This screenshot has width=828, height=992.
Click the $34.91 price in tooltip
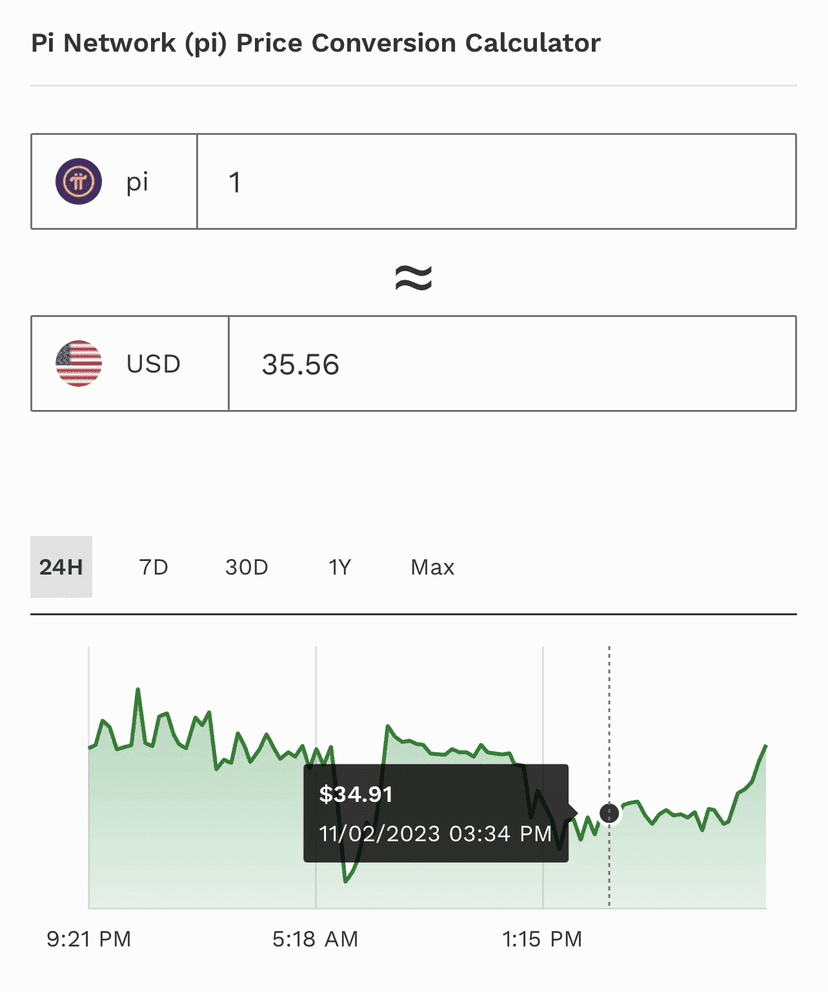click(x=356, y=795)
